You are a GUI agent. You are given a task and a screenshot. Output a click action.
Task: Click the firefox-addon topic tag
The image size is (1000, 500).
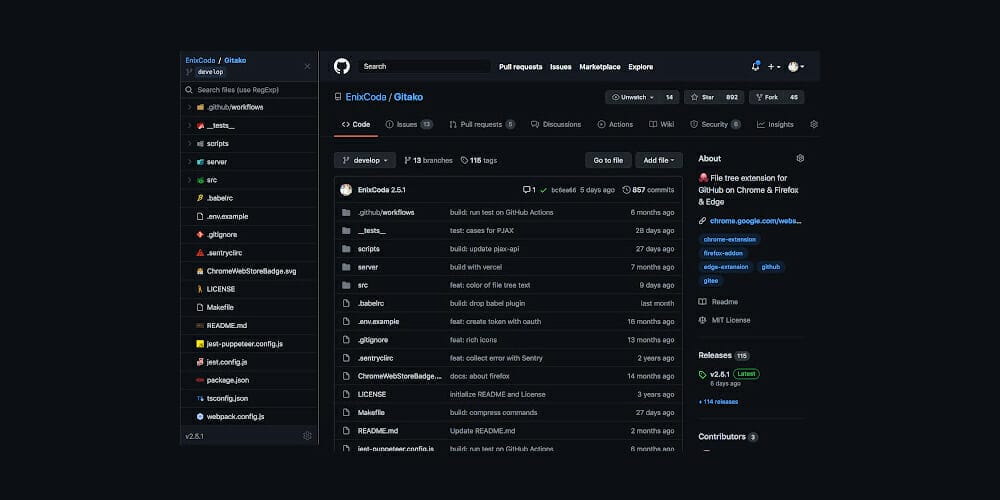723,253
